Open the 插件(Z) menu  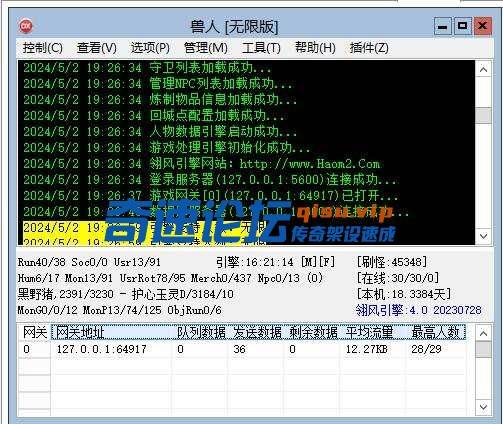tap(369, 48)
